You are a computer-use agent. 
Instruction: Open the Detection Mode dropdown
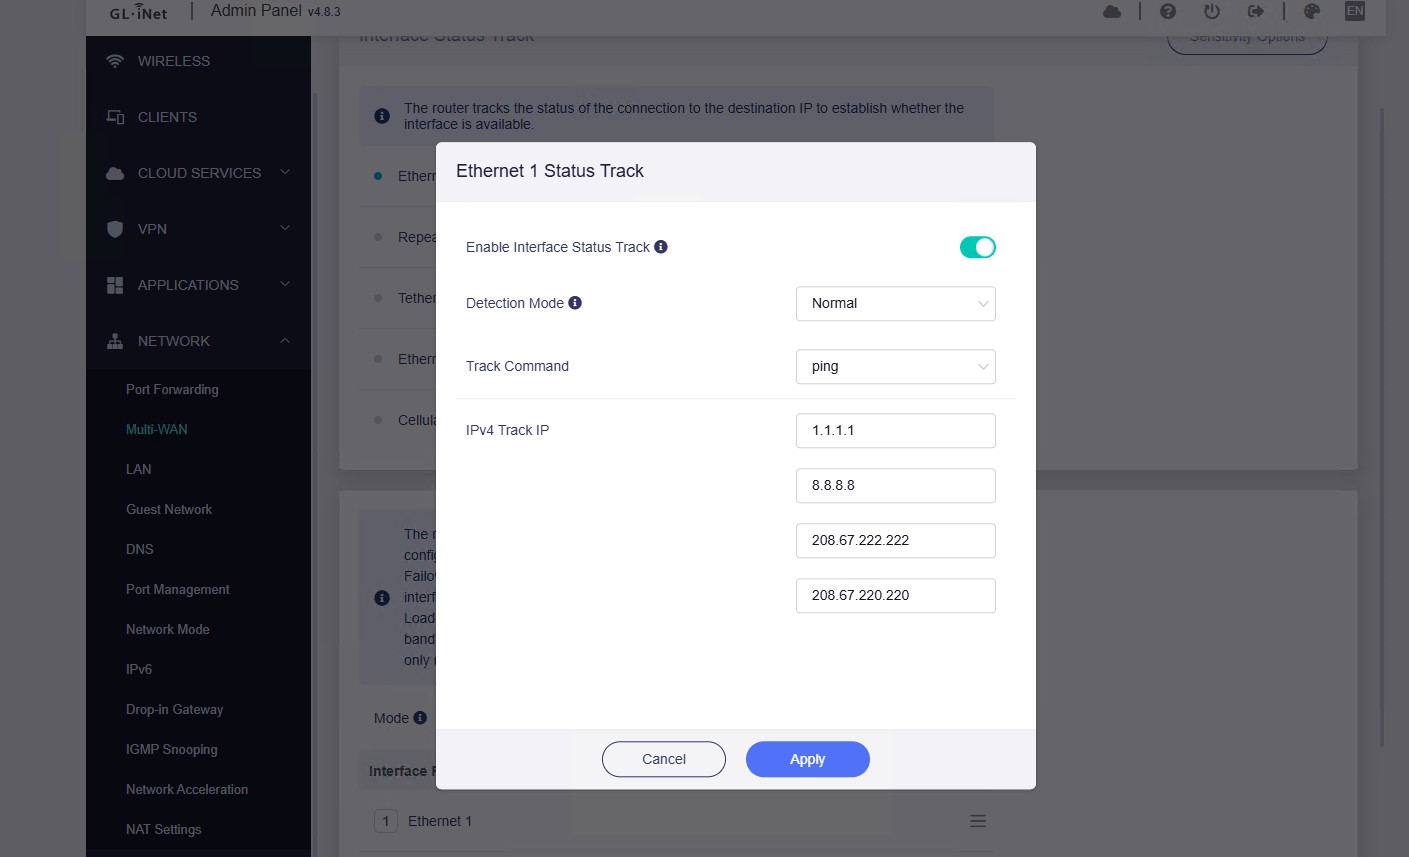pyautogui.click(x=895, y=304)
